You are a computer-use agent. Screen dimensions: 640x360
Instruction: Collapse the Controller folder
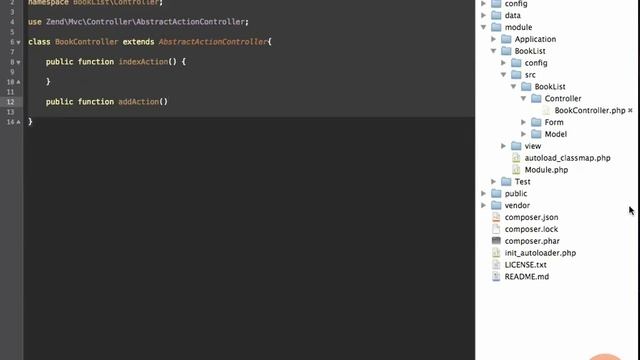coord(523,98)
